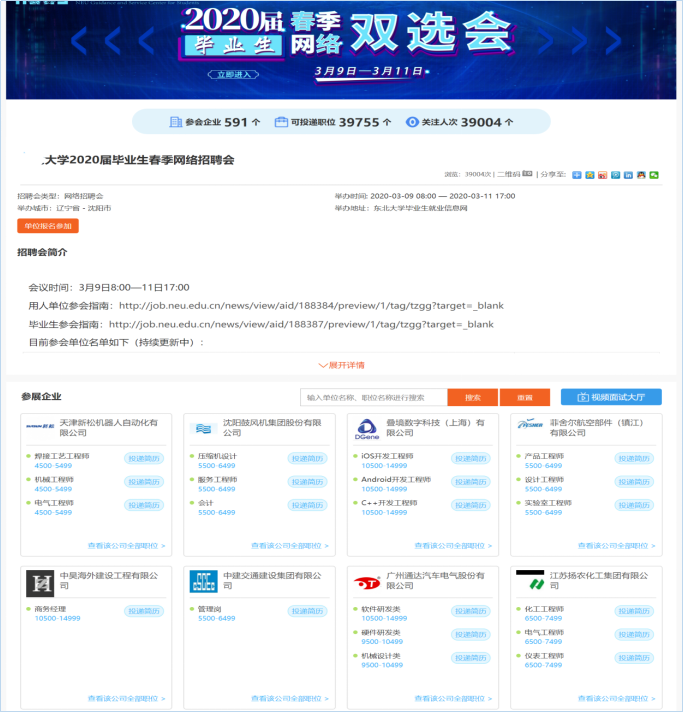
Task: Click the orange 搜索 button
Action: point(472,397)
